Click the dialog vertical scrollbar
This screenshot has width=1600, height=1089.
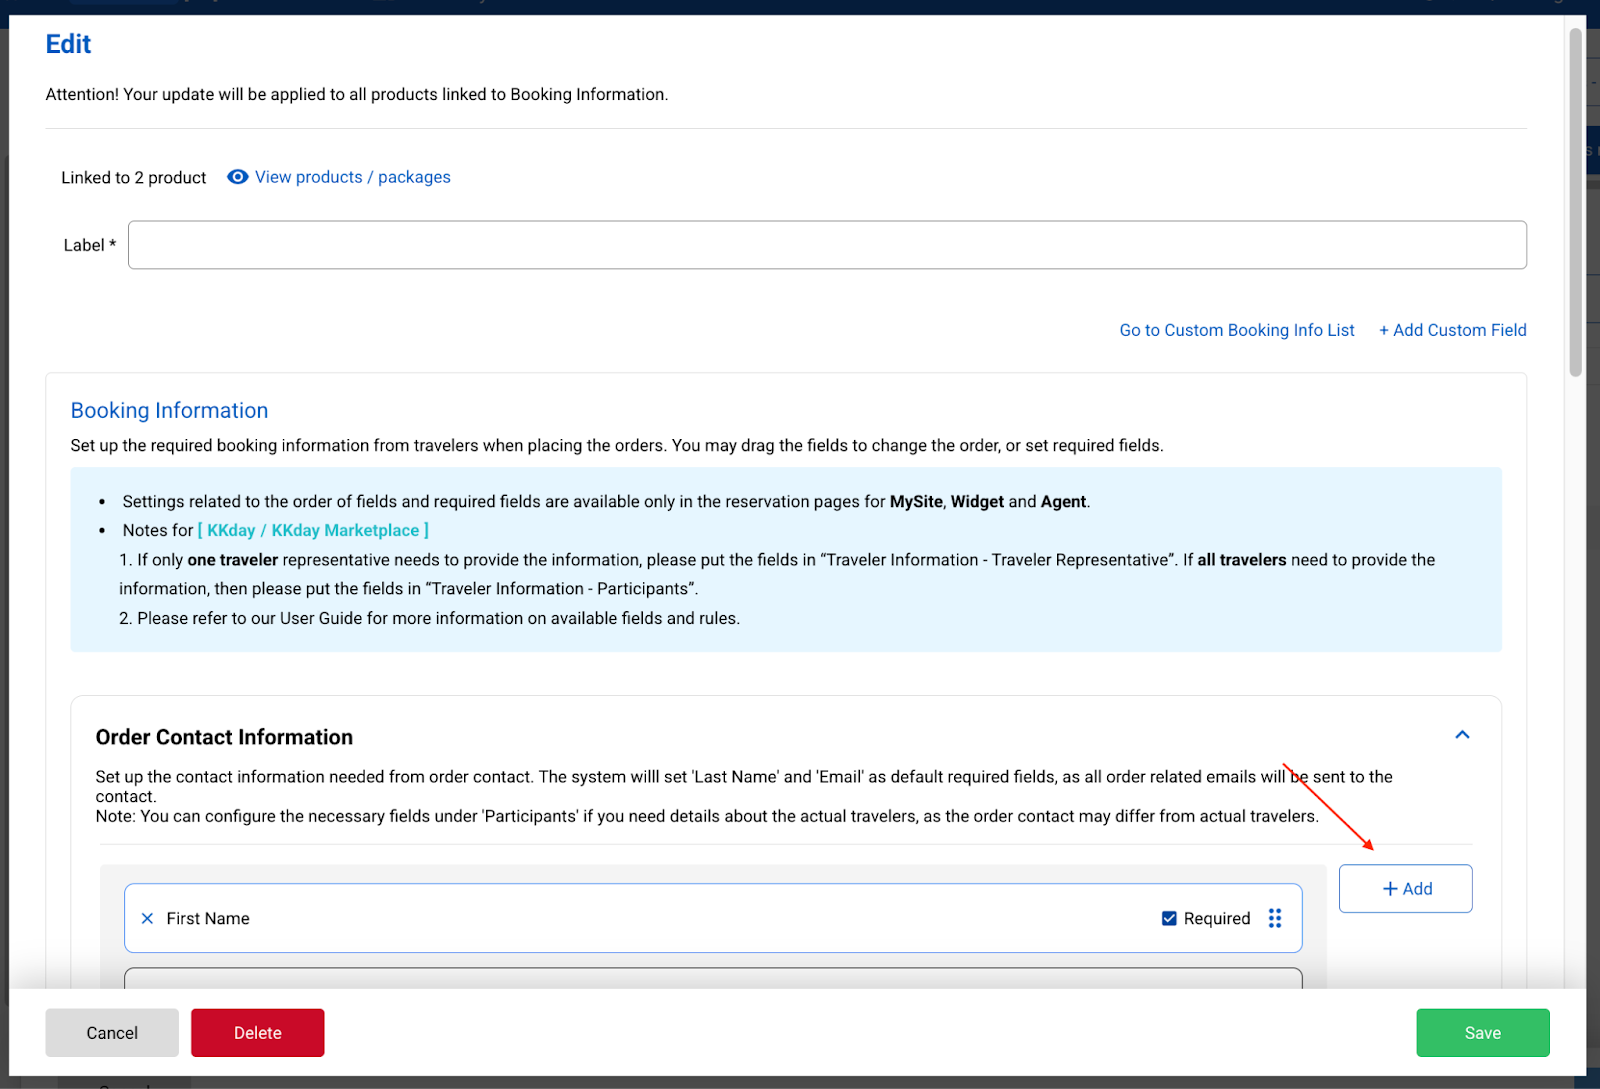point(1576,203)
